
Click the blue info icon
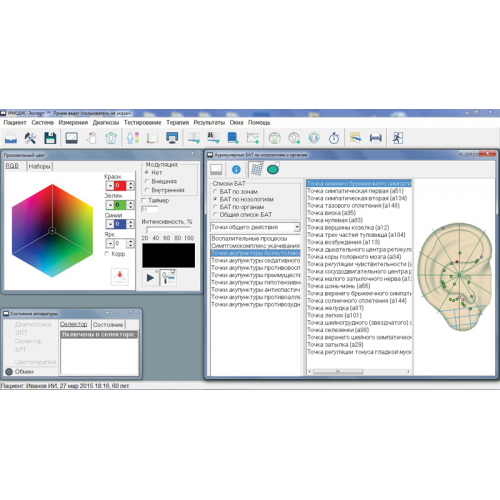click(x=236, y=170)
